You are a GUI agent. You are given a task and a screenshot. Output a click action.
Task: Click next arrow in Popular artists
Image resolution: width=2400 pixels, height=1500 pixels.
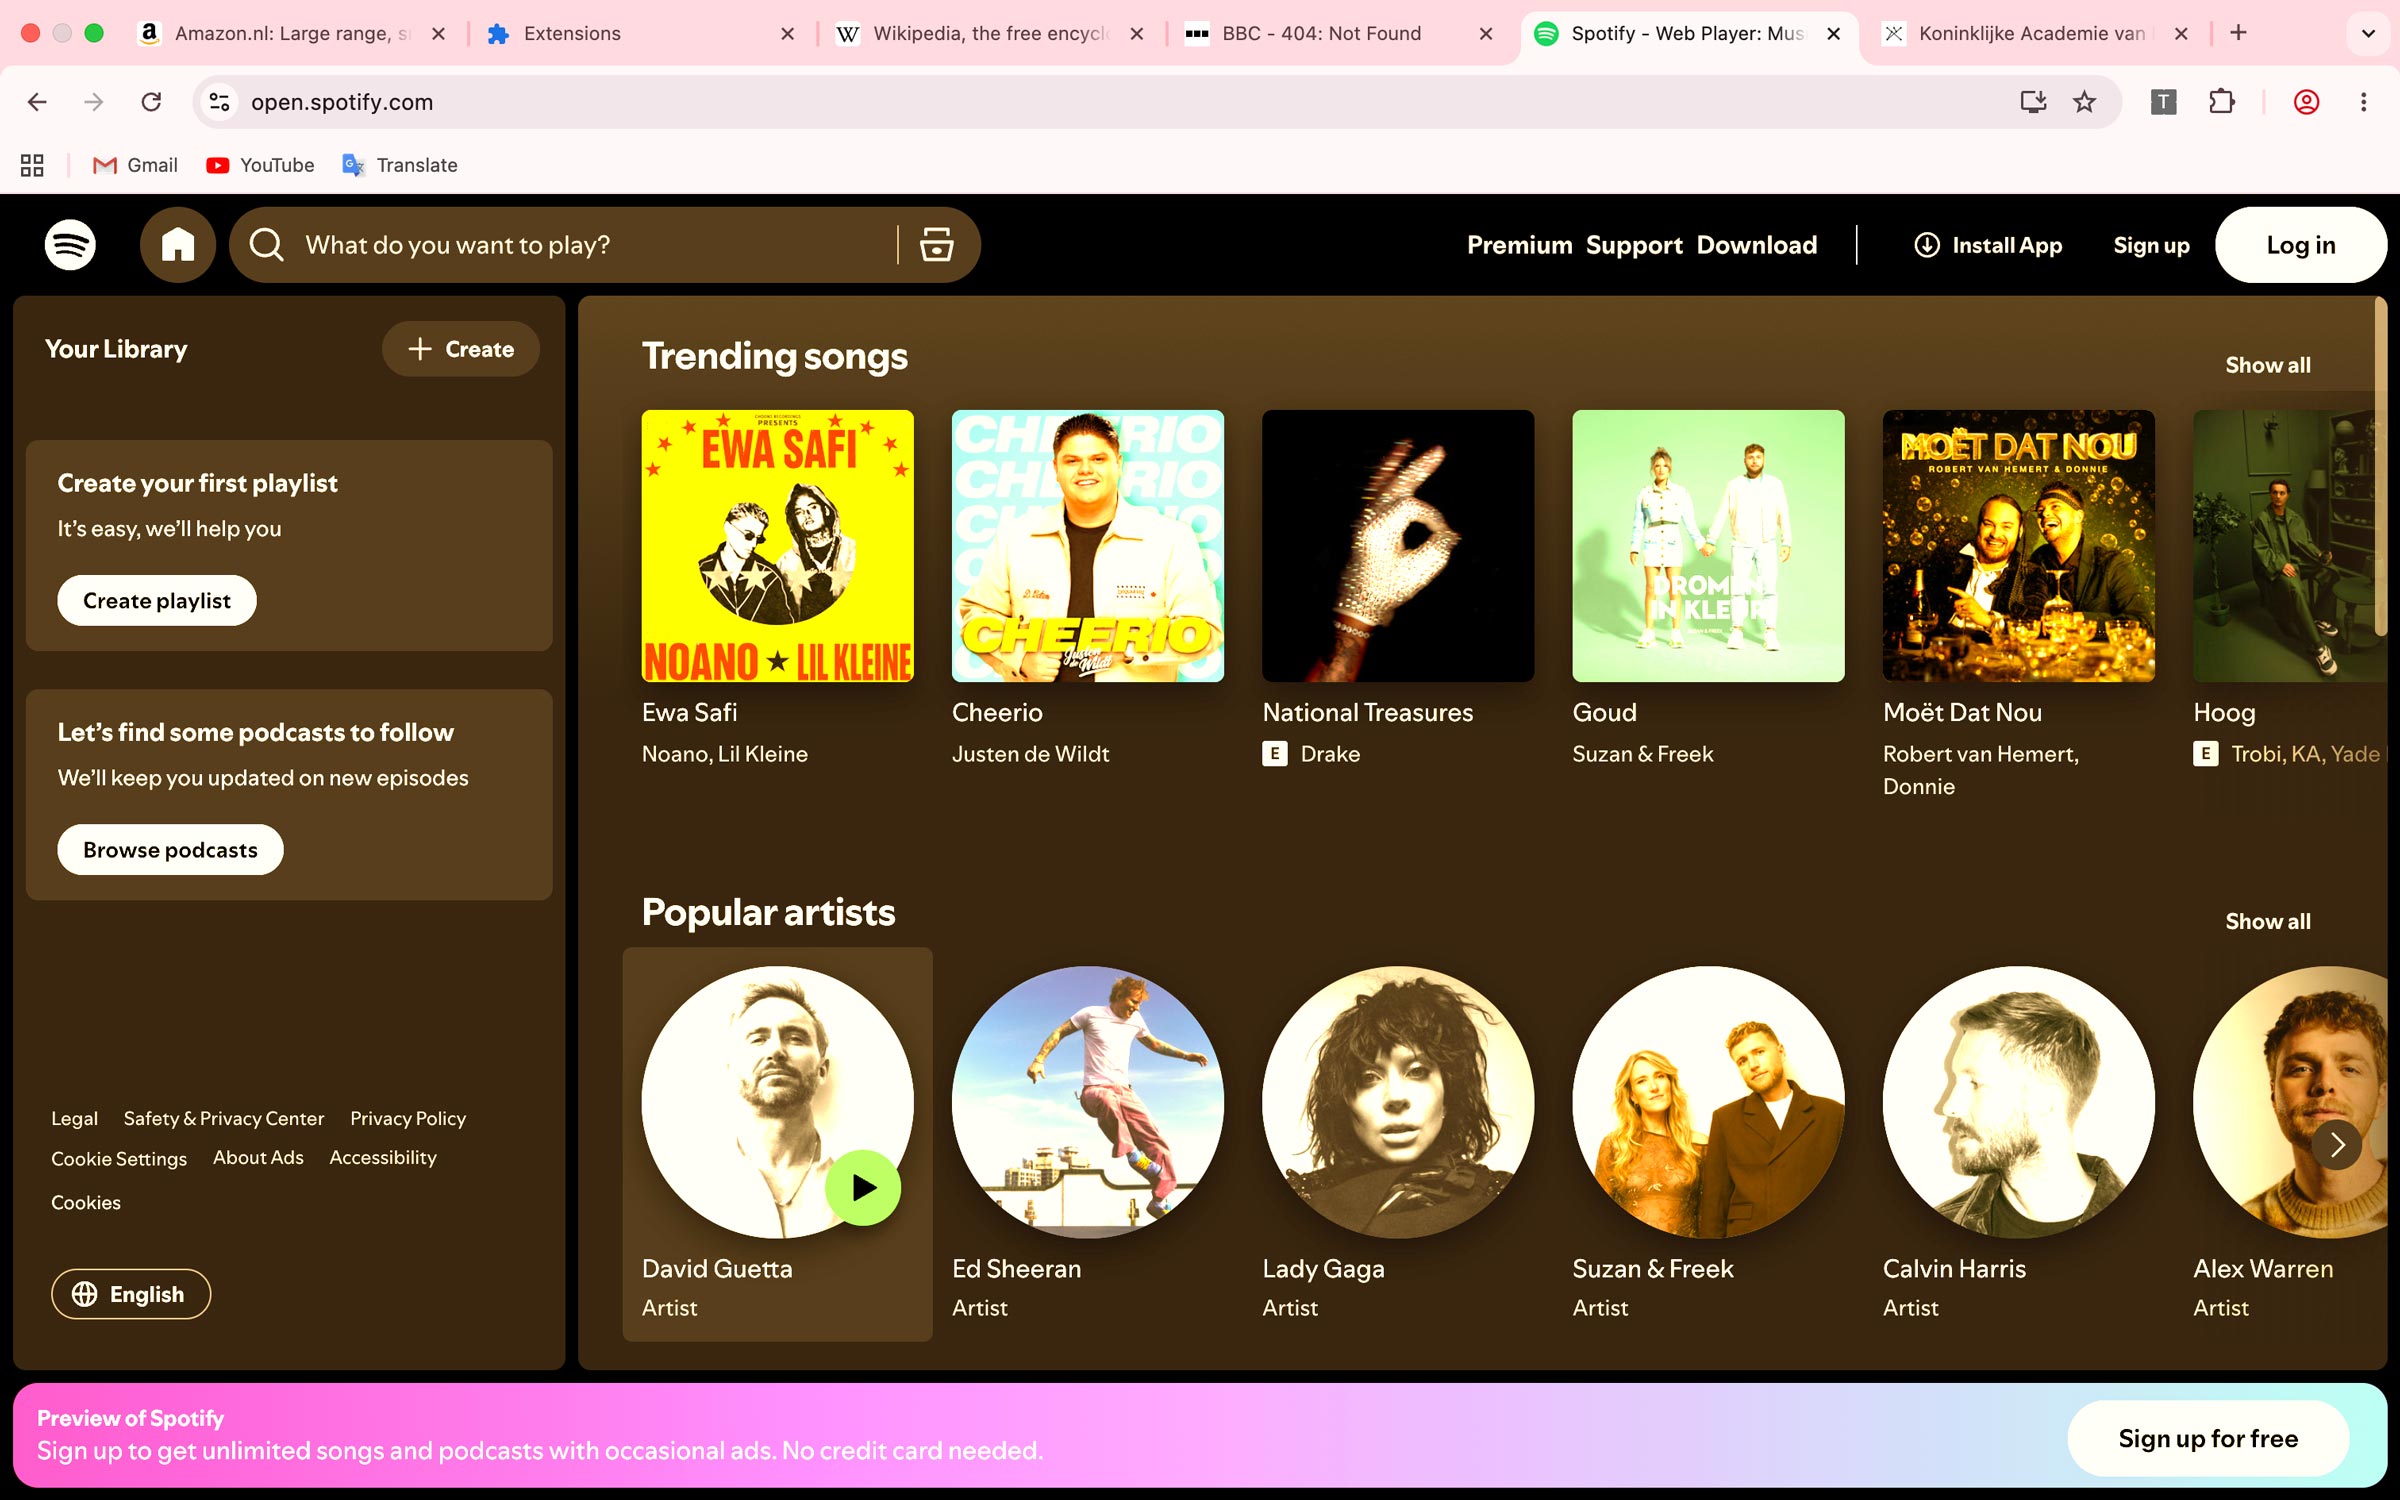[x=2337, y=1145]
